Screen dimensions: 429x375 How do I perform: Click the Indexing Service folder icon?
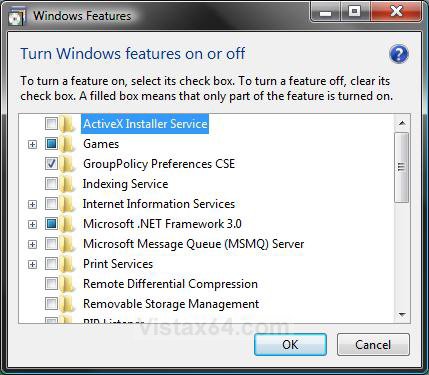click(x=67, y=184)
